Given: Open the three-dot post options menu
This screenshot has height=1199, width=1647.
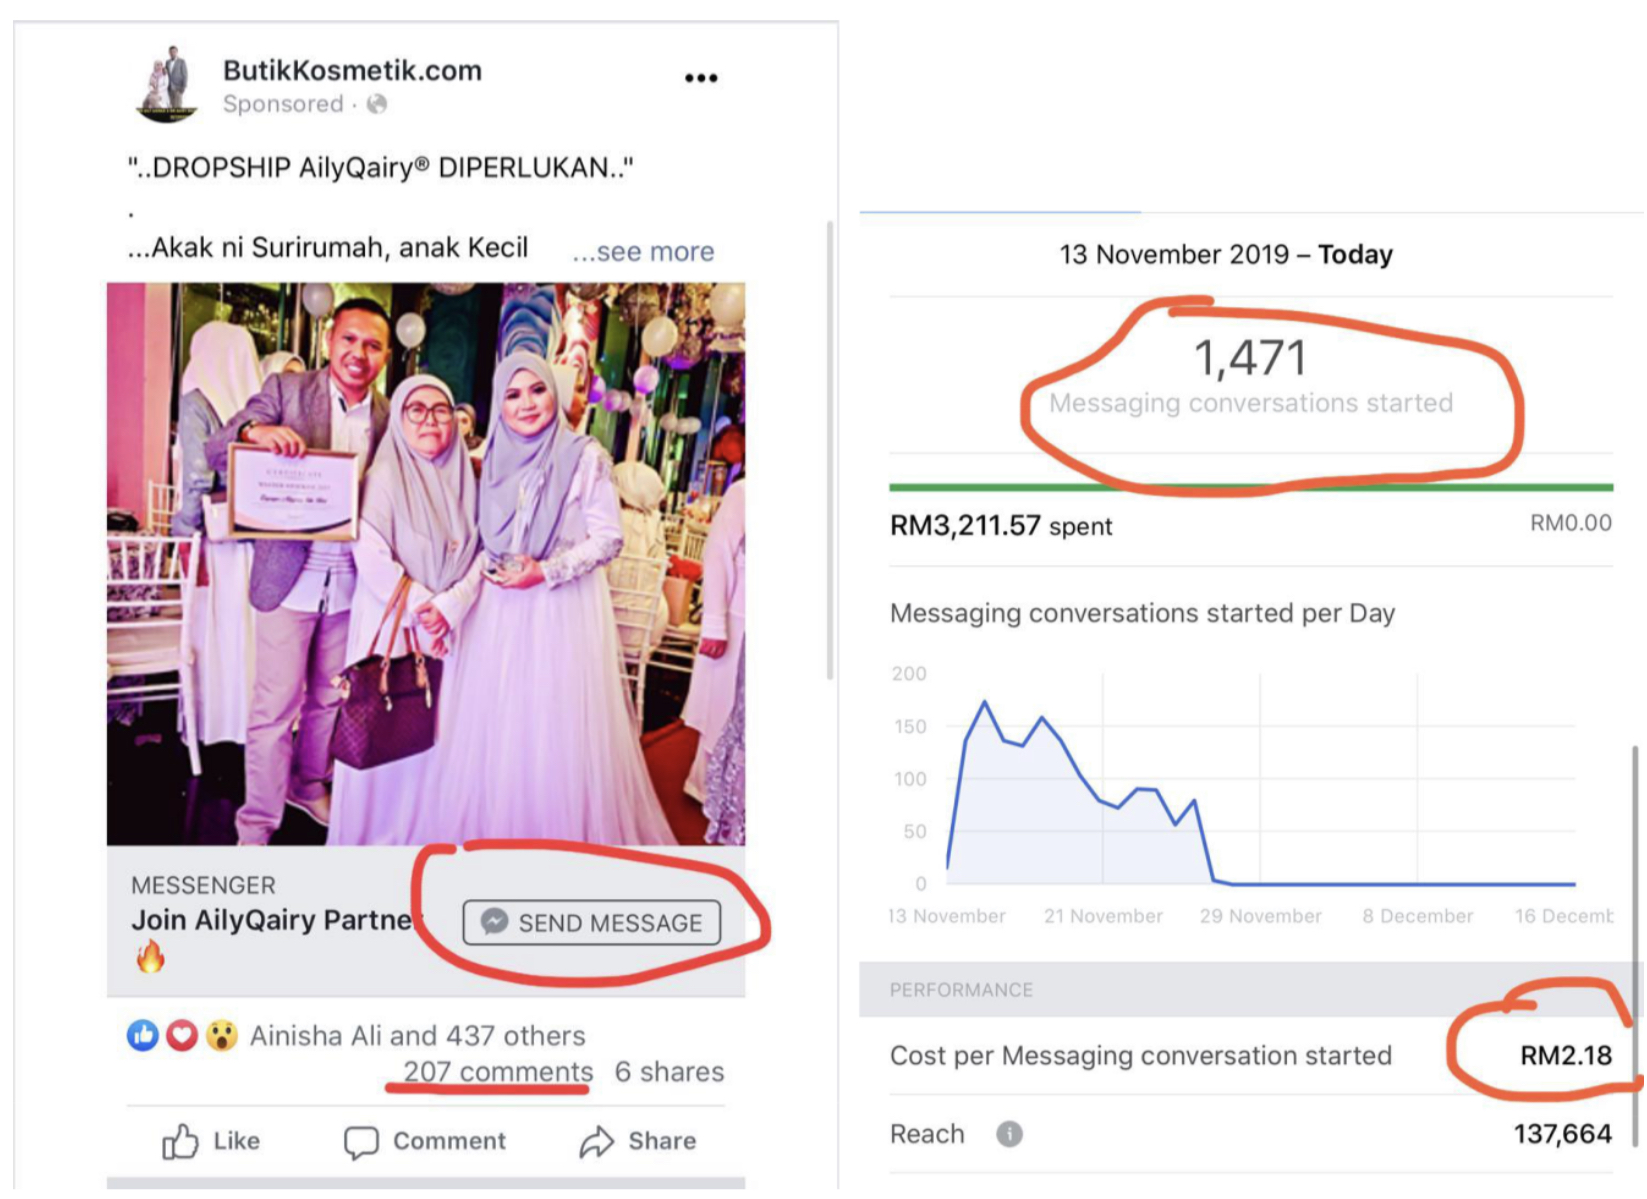Looking at the screenshot, I should click(x=701, y=78).
